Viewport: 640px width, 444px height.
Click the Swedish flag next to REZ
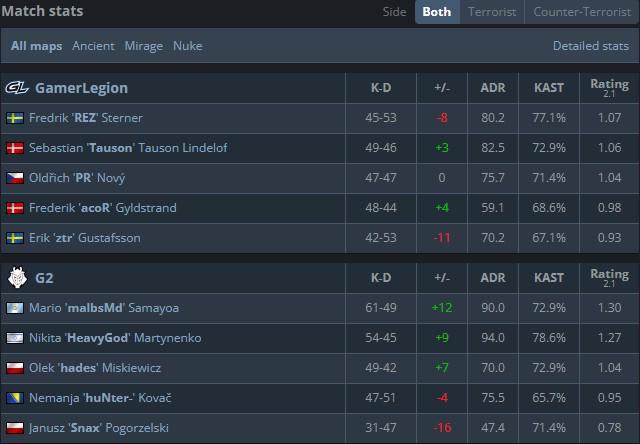tap(15, 118)
